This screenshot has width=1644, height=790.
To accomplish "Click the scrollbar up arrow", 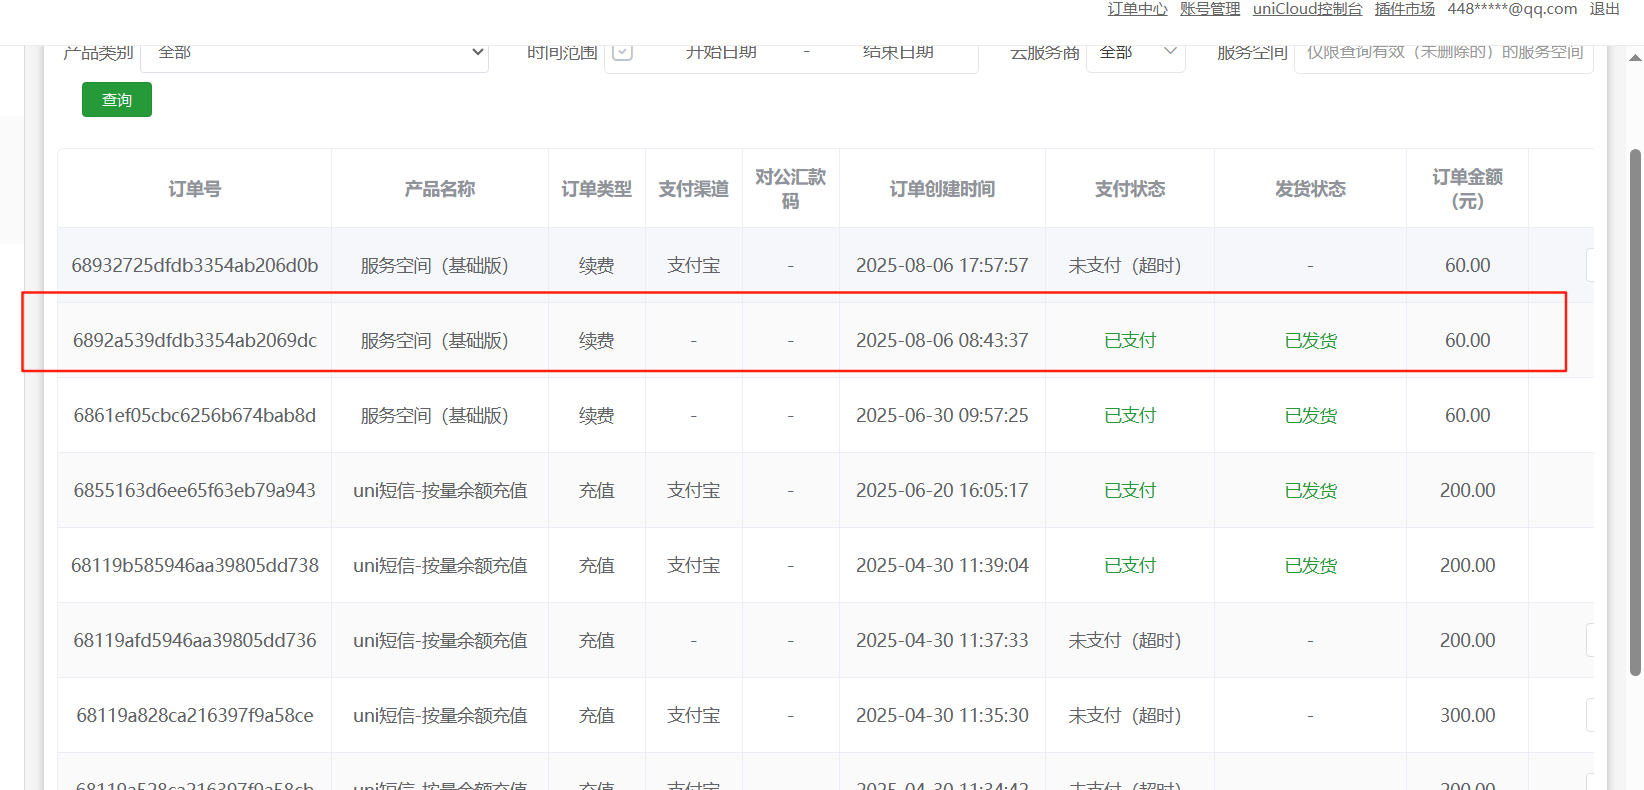I will pyautogui.click(x=1635, y=57).
